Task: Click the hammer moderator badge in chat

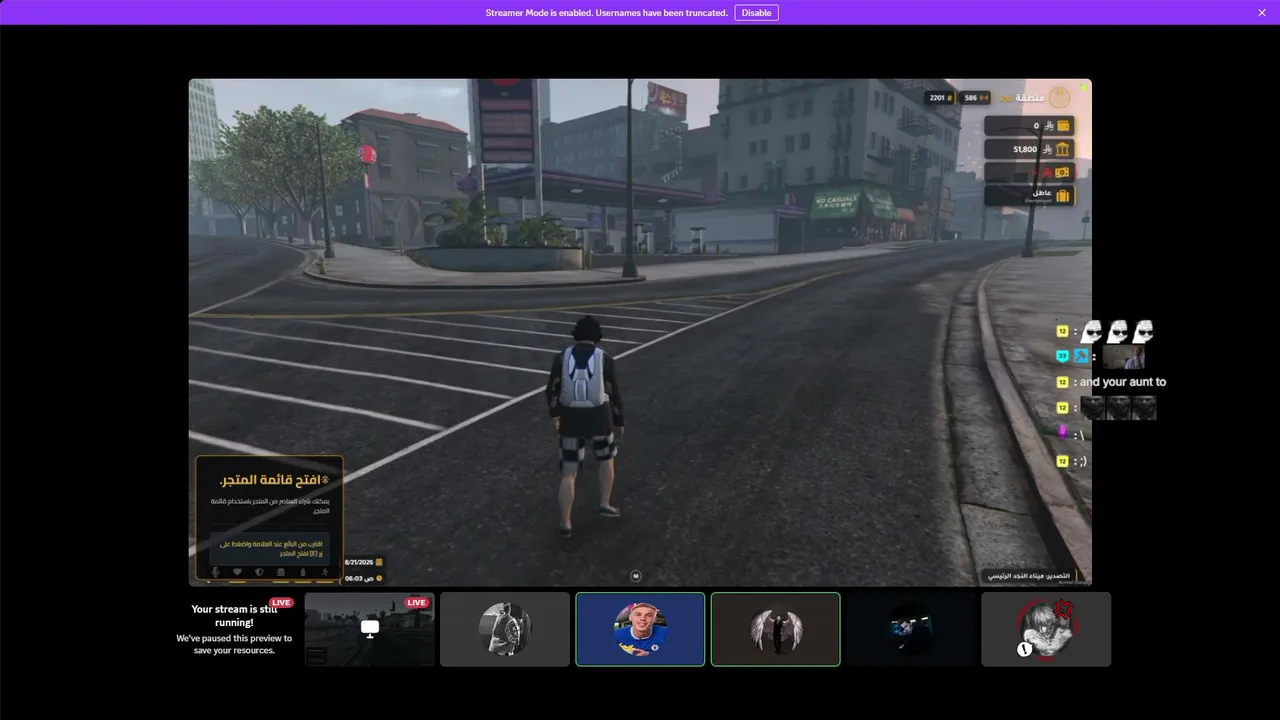Action: 1081,355
